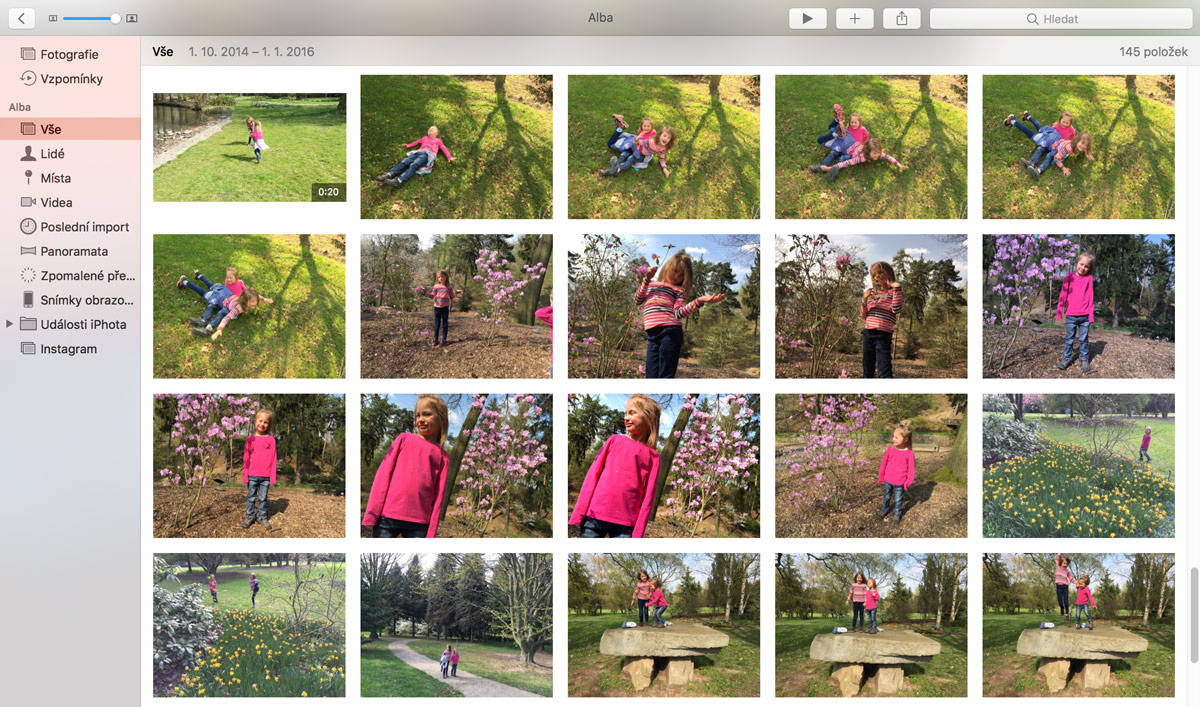This screenshot has width=1200, height=707.
Task: Click the vertical scrollbar handle
Action: tap(1193, 614)
